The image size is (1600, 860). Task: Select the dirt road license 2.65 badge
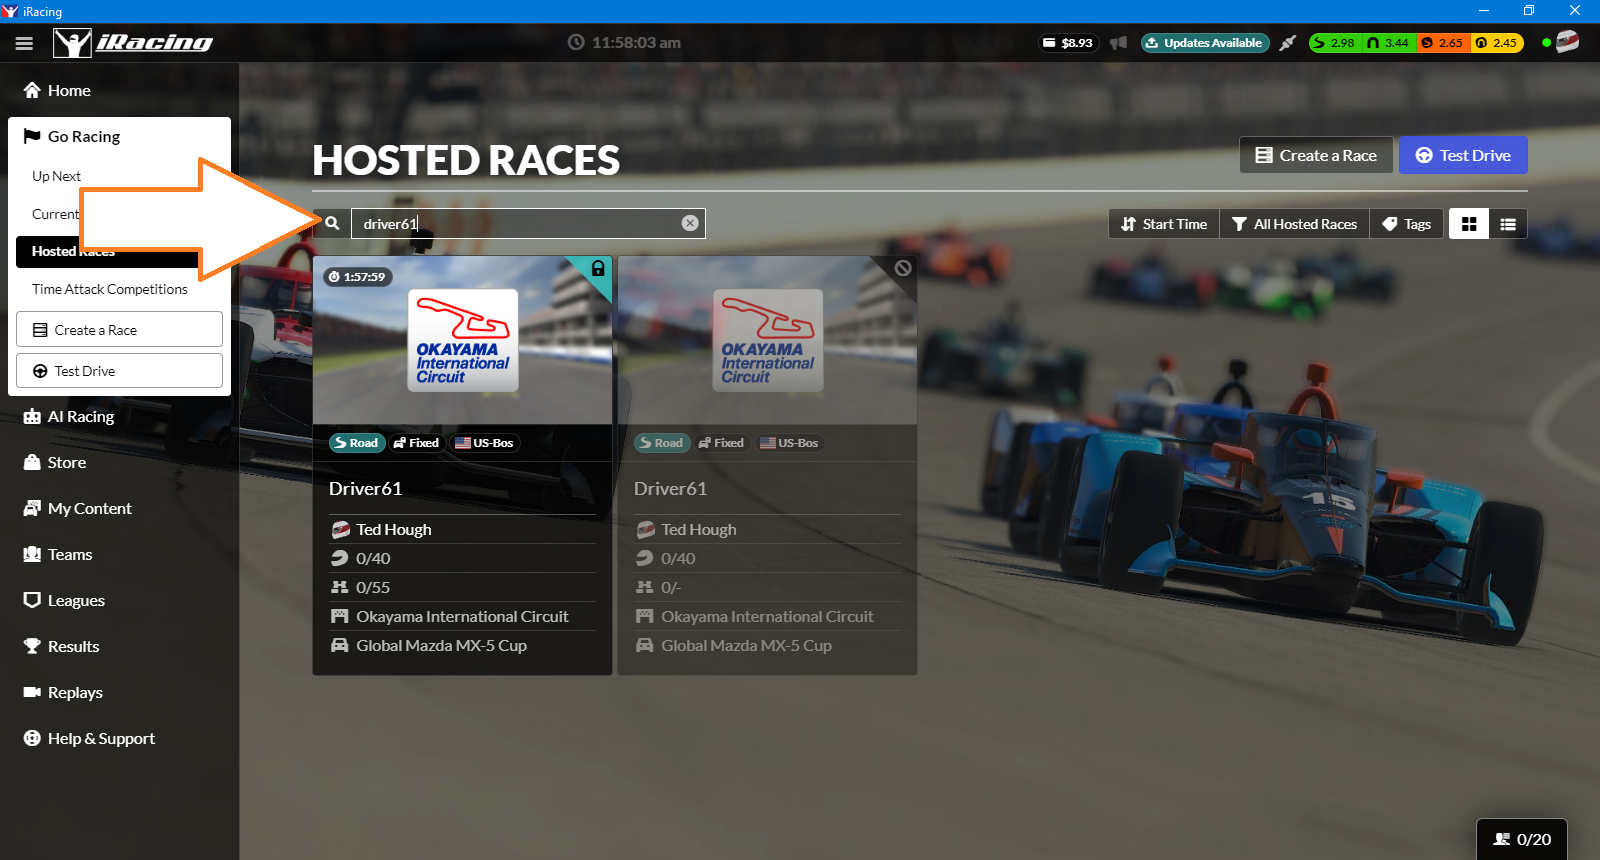1443,43
